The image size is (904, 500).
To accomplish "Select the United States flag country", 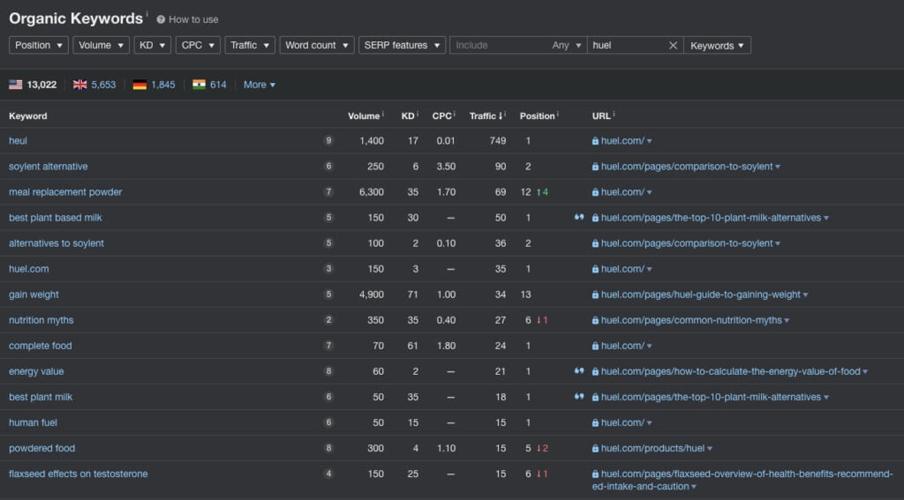I will (16, 85).
